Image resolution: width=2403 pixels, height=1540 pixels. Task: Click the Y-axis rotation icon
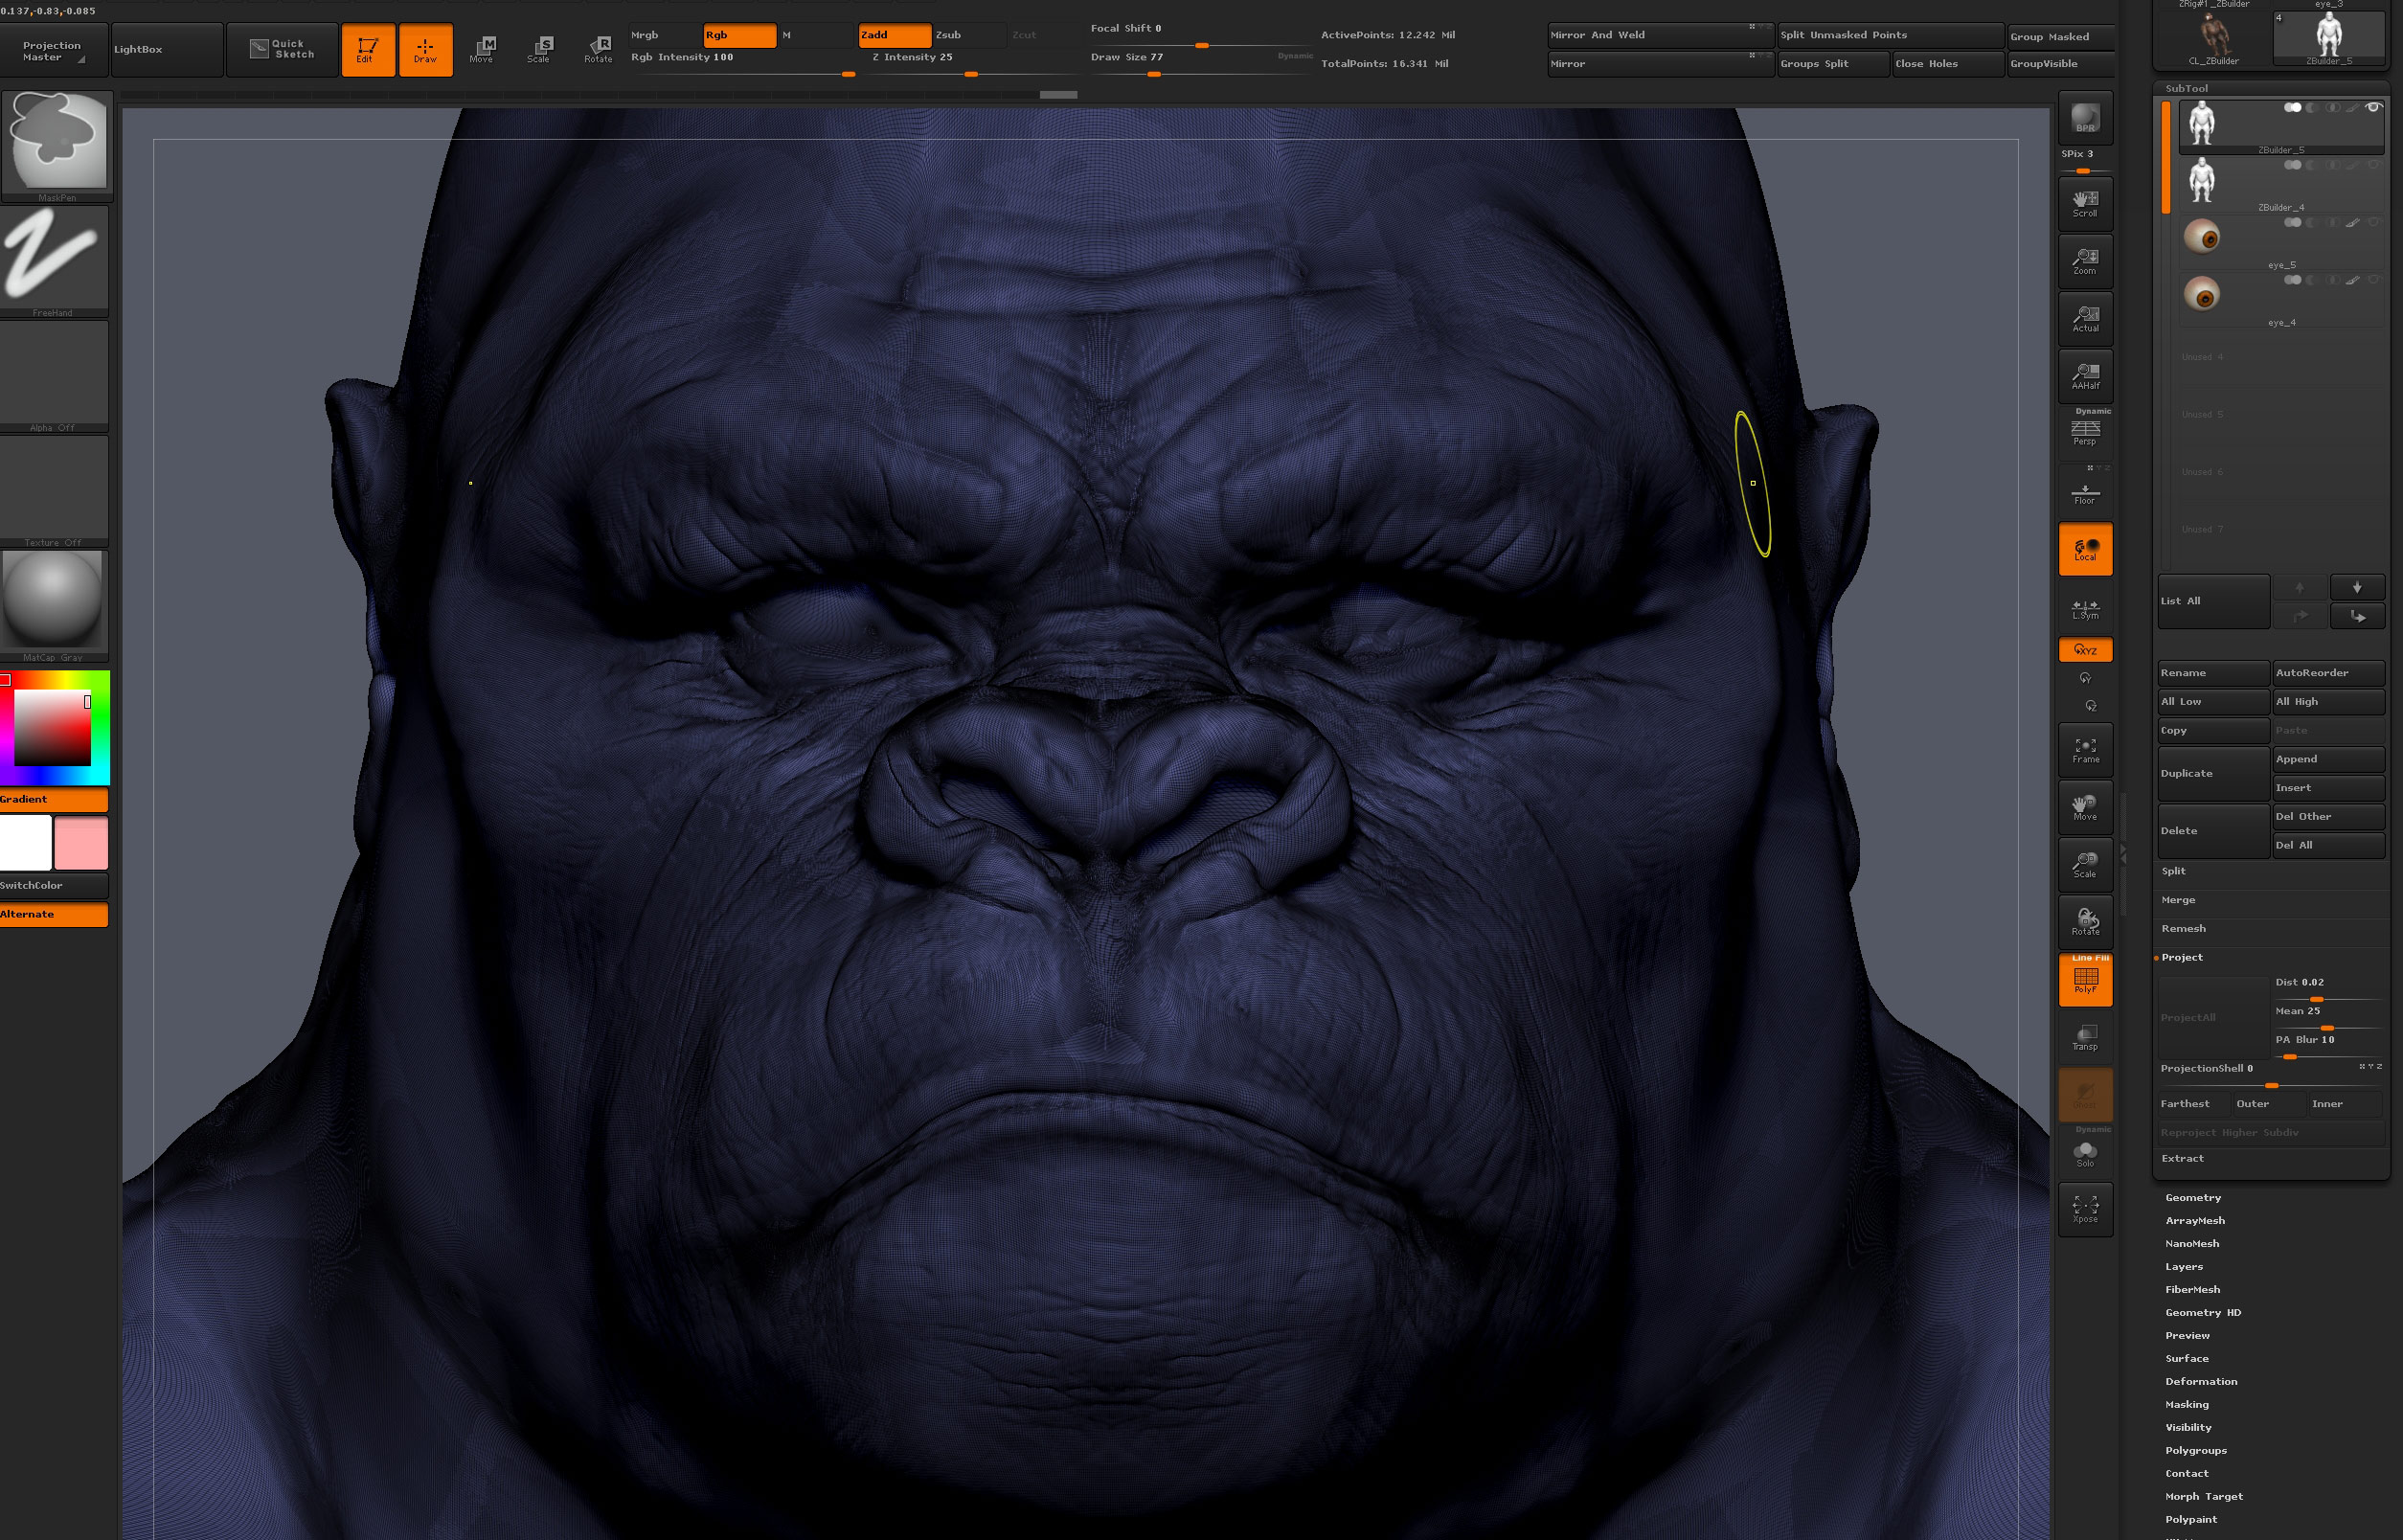point(2085,678)
